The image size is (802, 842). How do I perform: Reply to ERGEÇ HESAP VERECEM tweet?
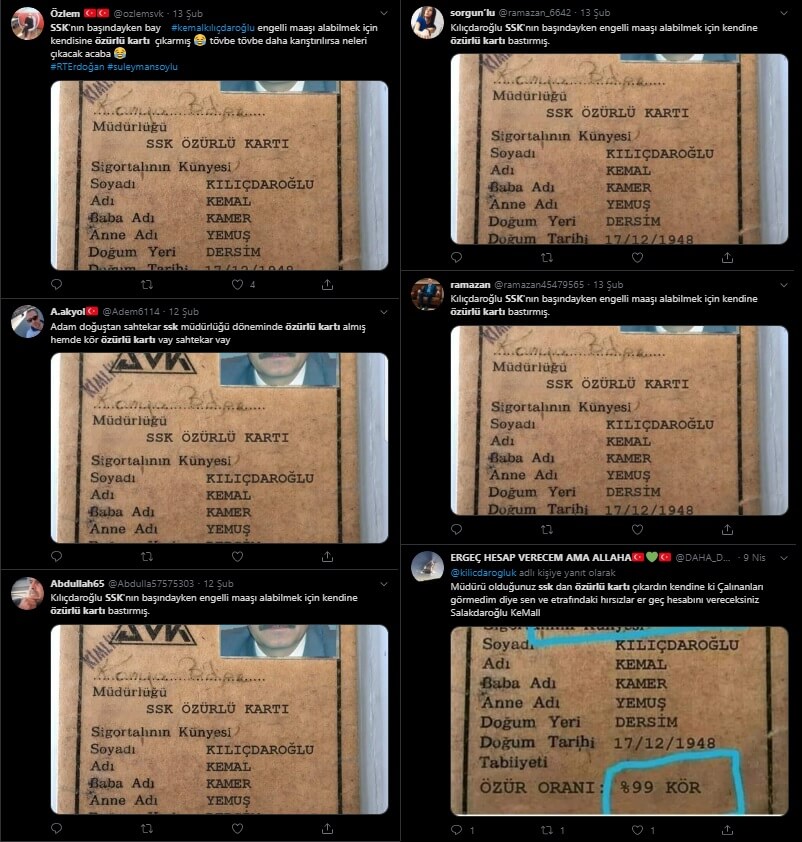(x=456, y=830)
